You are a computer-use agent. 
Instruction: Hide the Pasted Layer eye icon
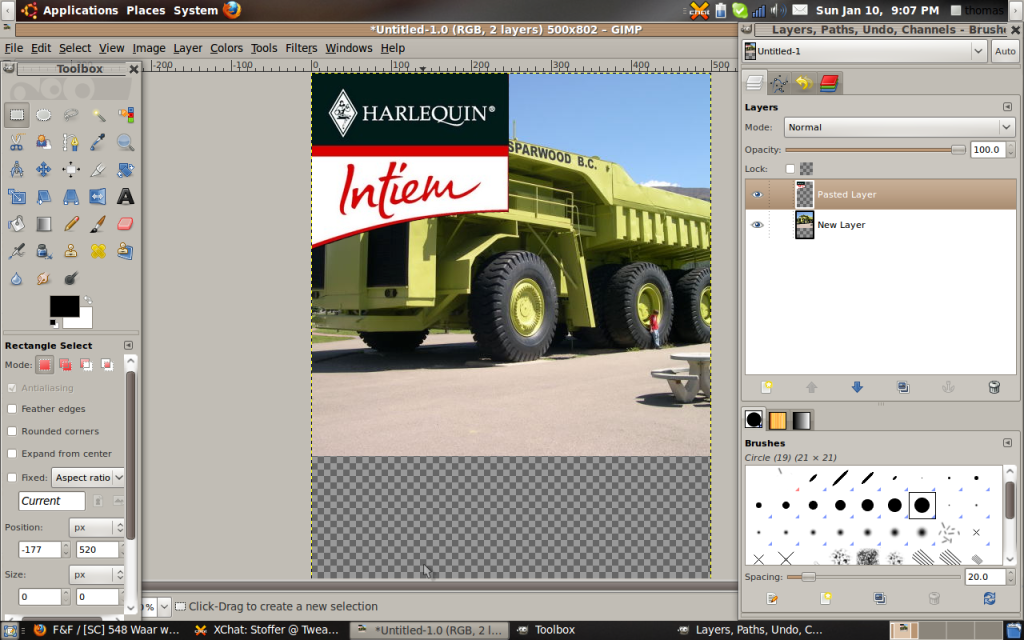757,195
